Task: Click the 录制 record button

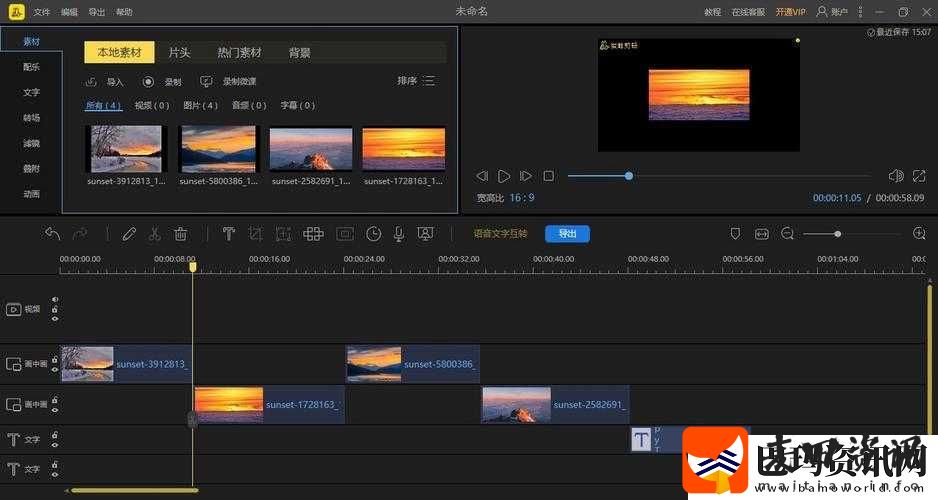Action: [x=162, y=81]
